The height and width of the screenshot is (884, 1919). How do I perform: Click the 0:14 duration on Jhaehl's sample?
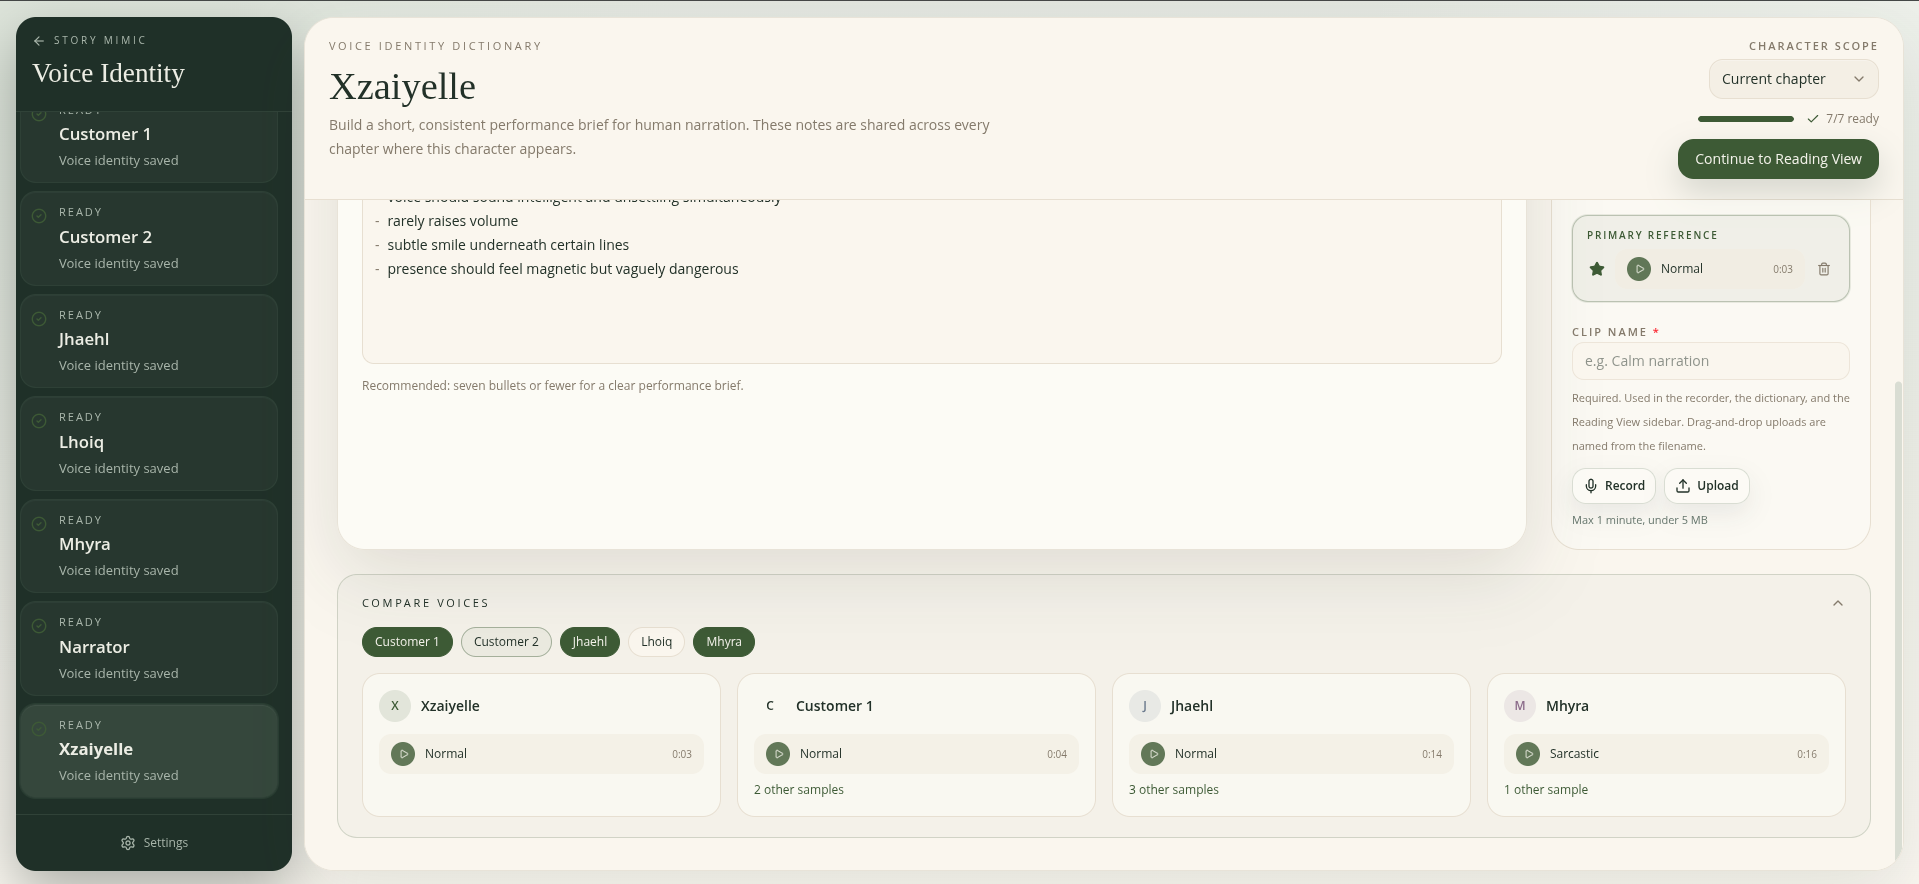tap(1432, 754)
